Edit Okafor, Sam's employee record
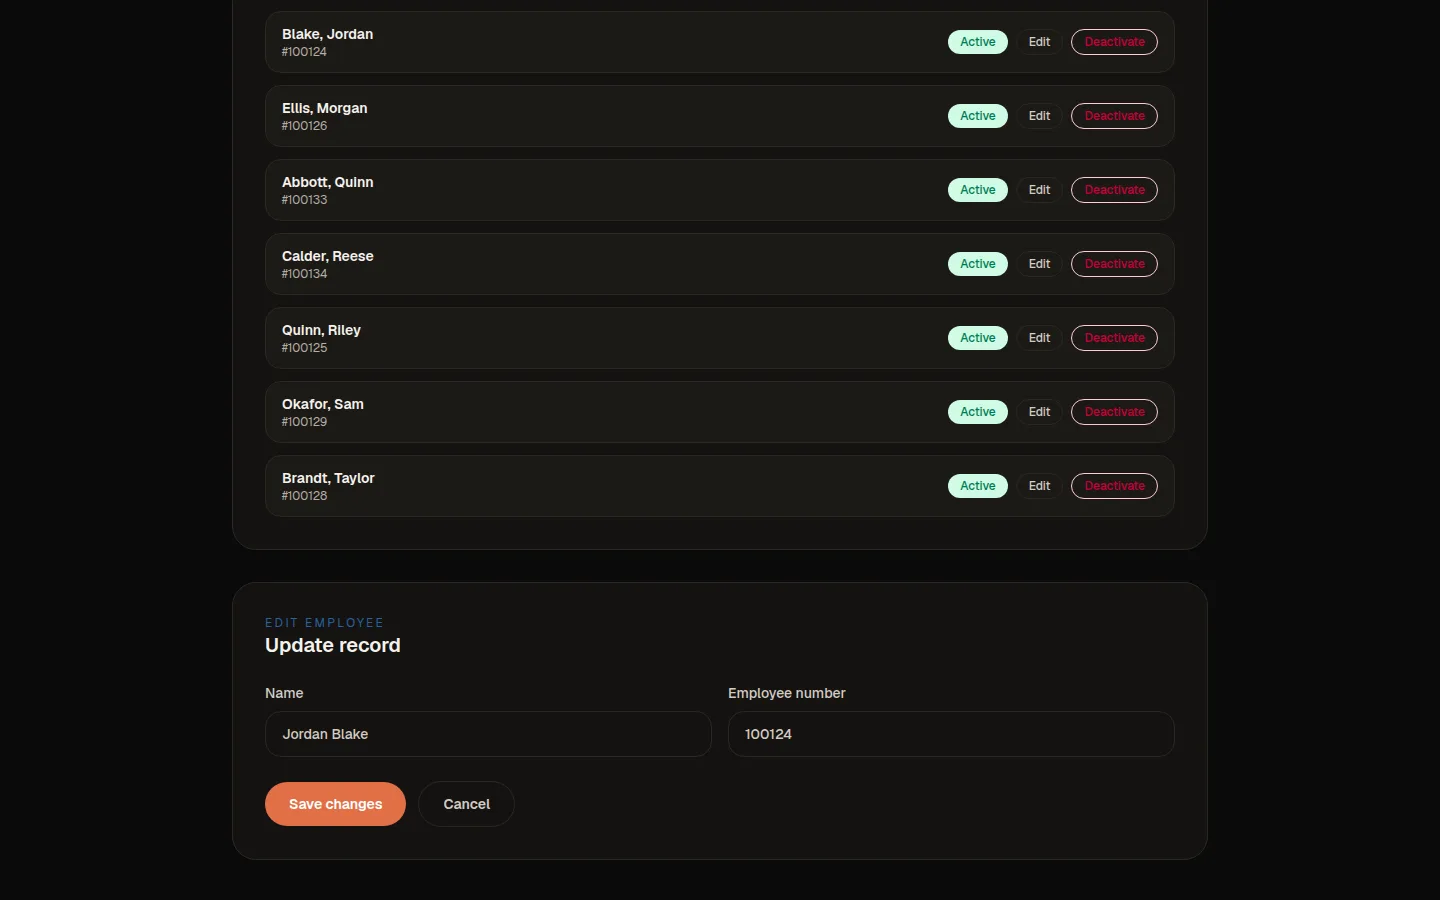 tap(1039, 412)
